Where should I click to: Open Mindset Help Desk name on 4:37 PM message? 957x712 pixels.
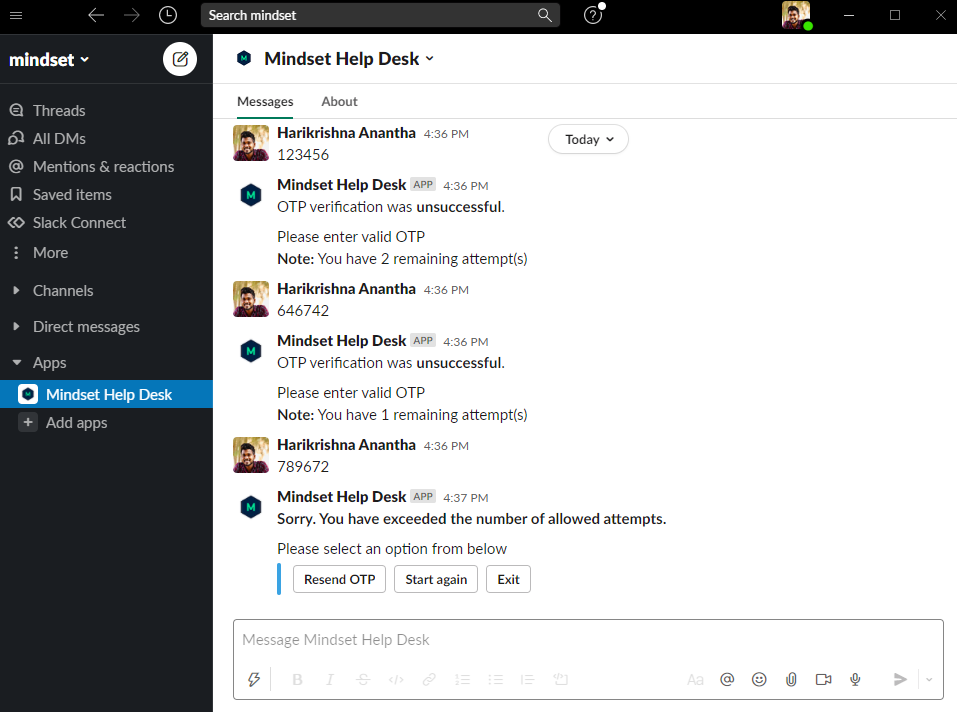point(341,497)
